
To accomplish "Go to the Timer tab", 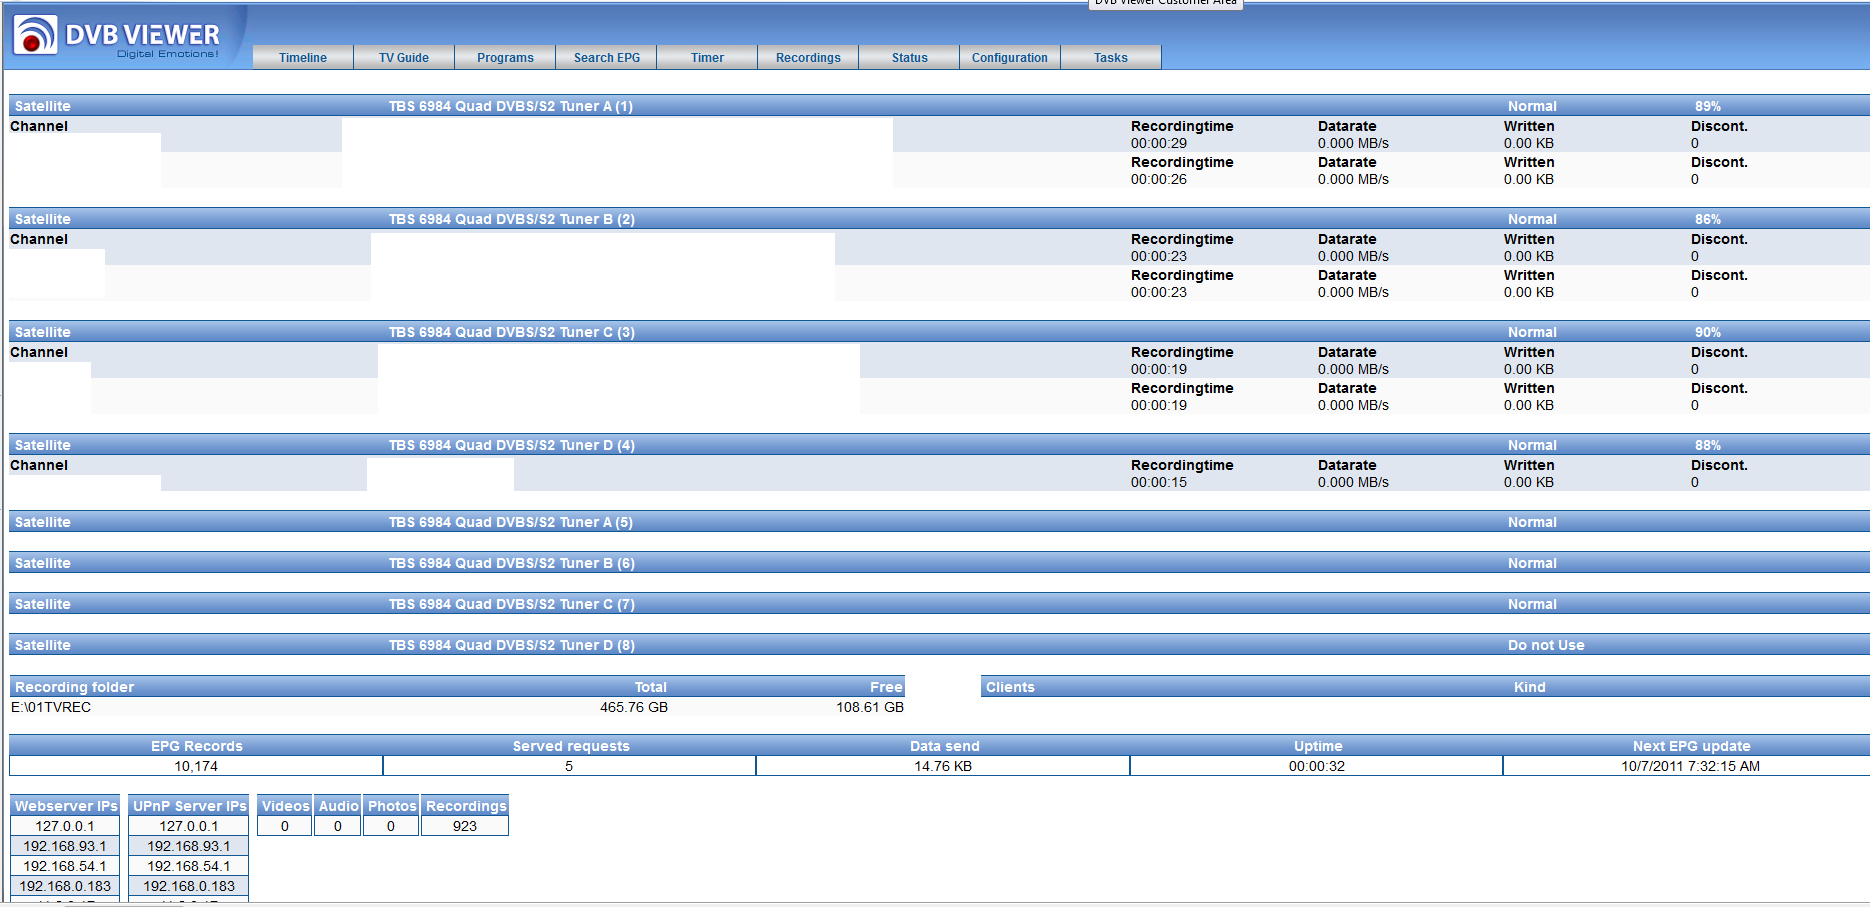I will pos(707,57).
